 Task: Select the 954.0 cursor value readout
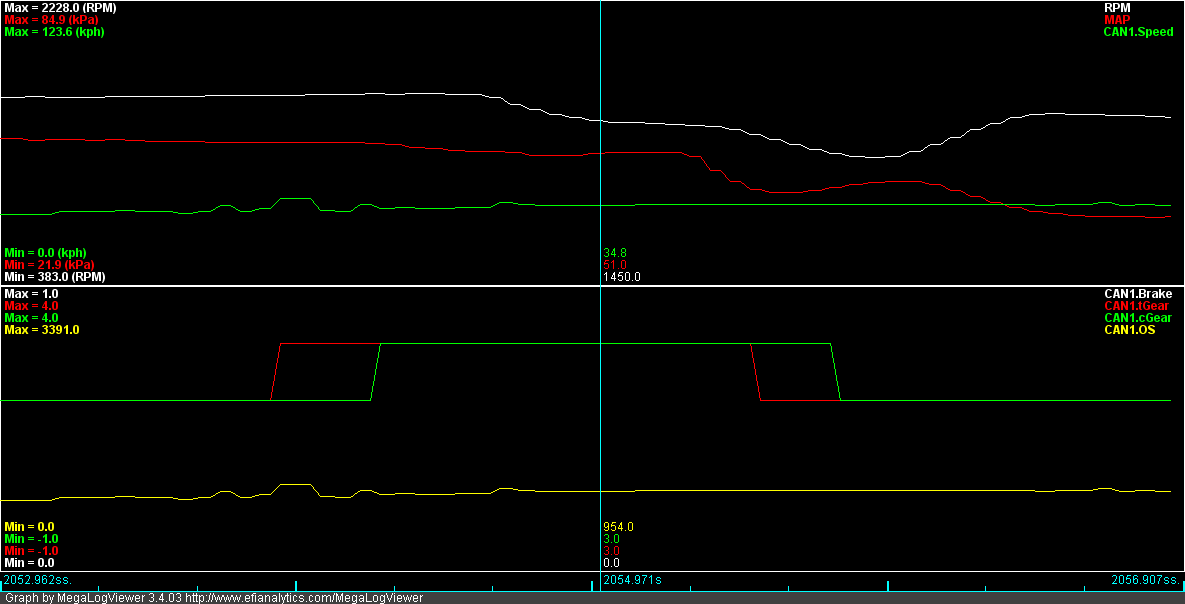(618, 527)
